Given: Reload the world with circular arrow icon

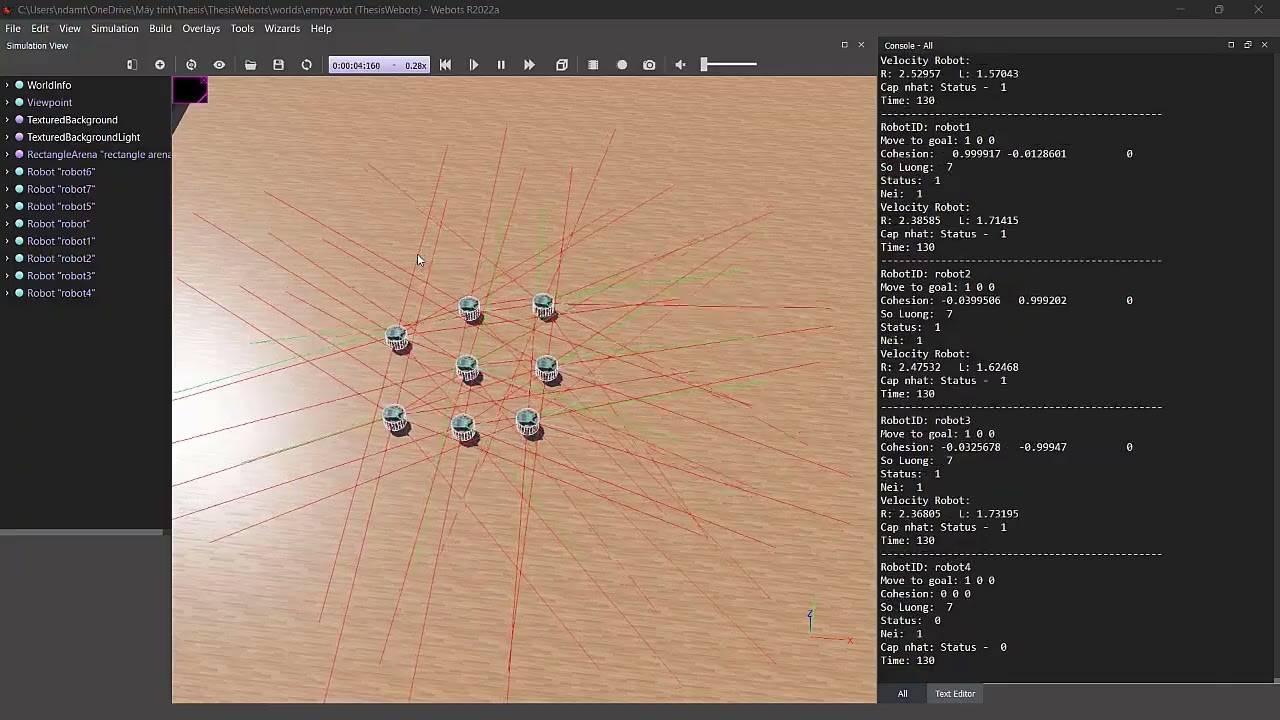Looking at the screenshot, I should tap(307, 65).
